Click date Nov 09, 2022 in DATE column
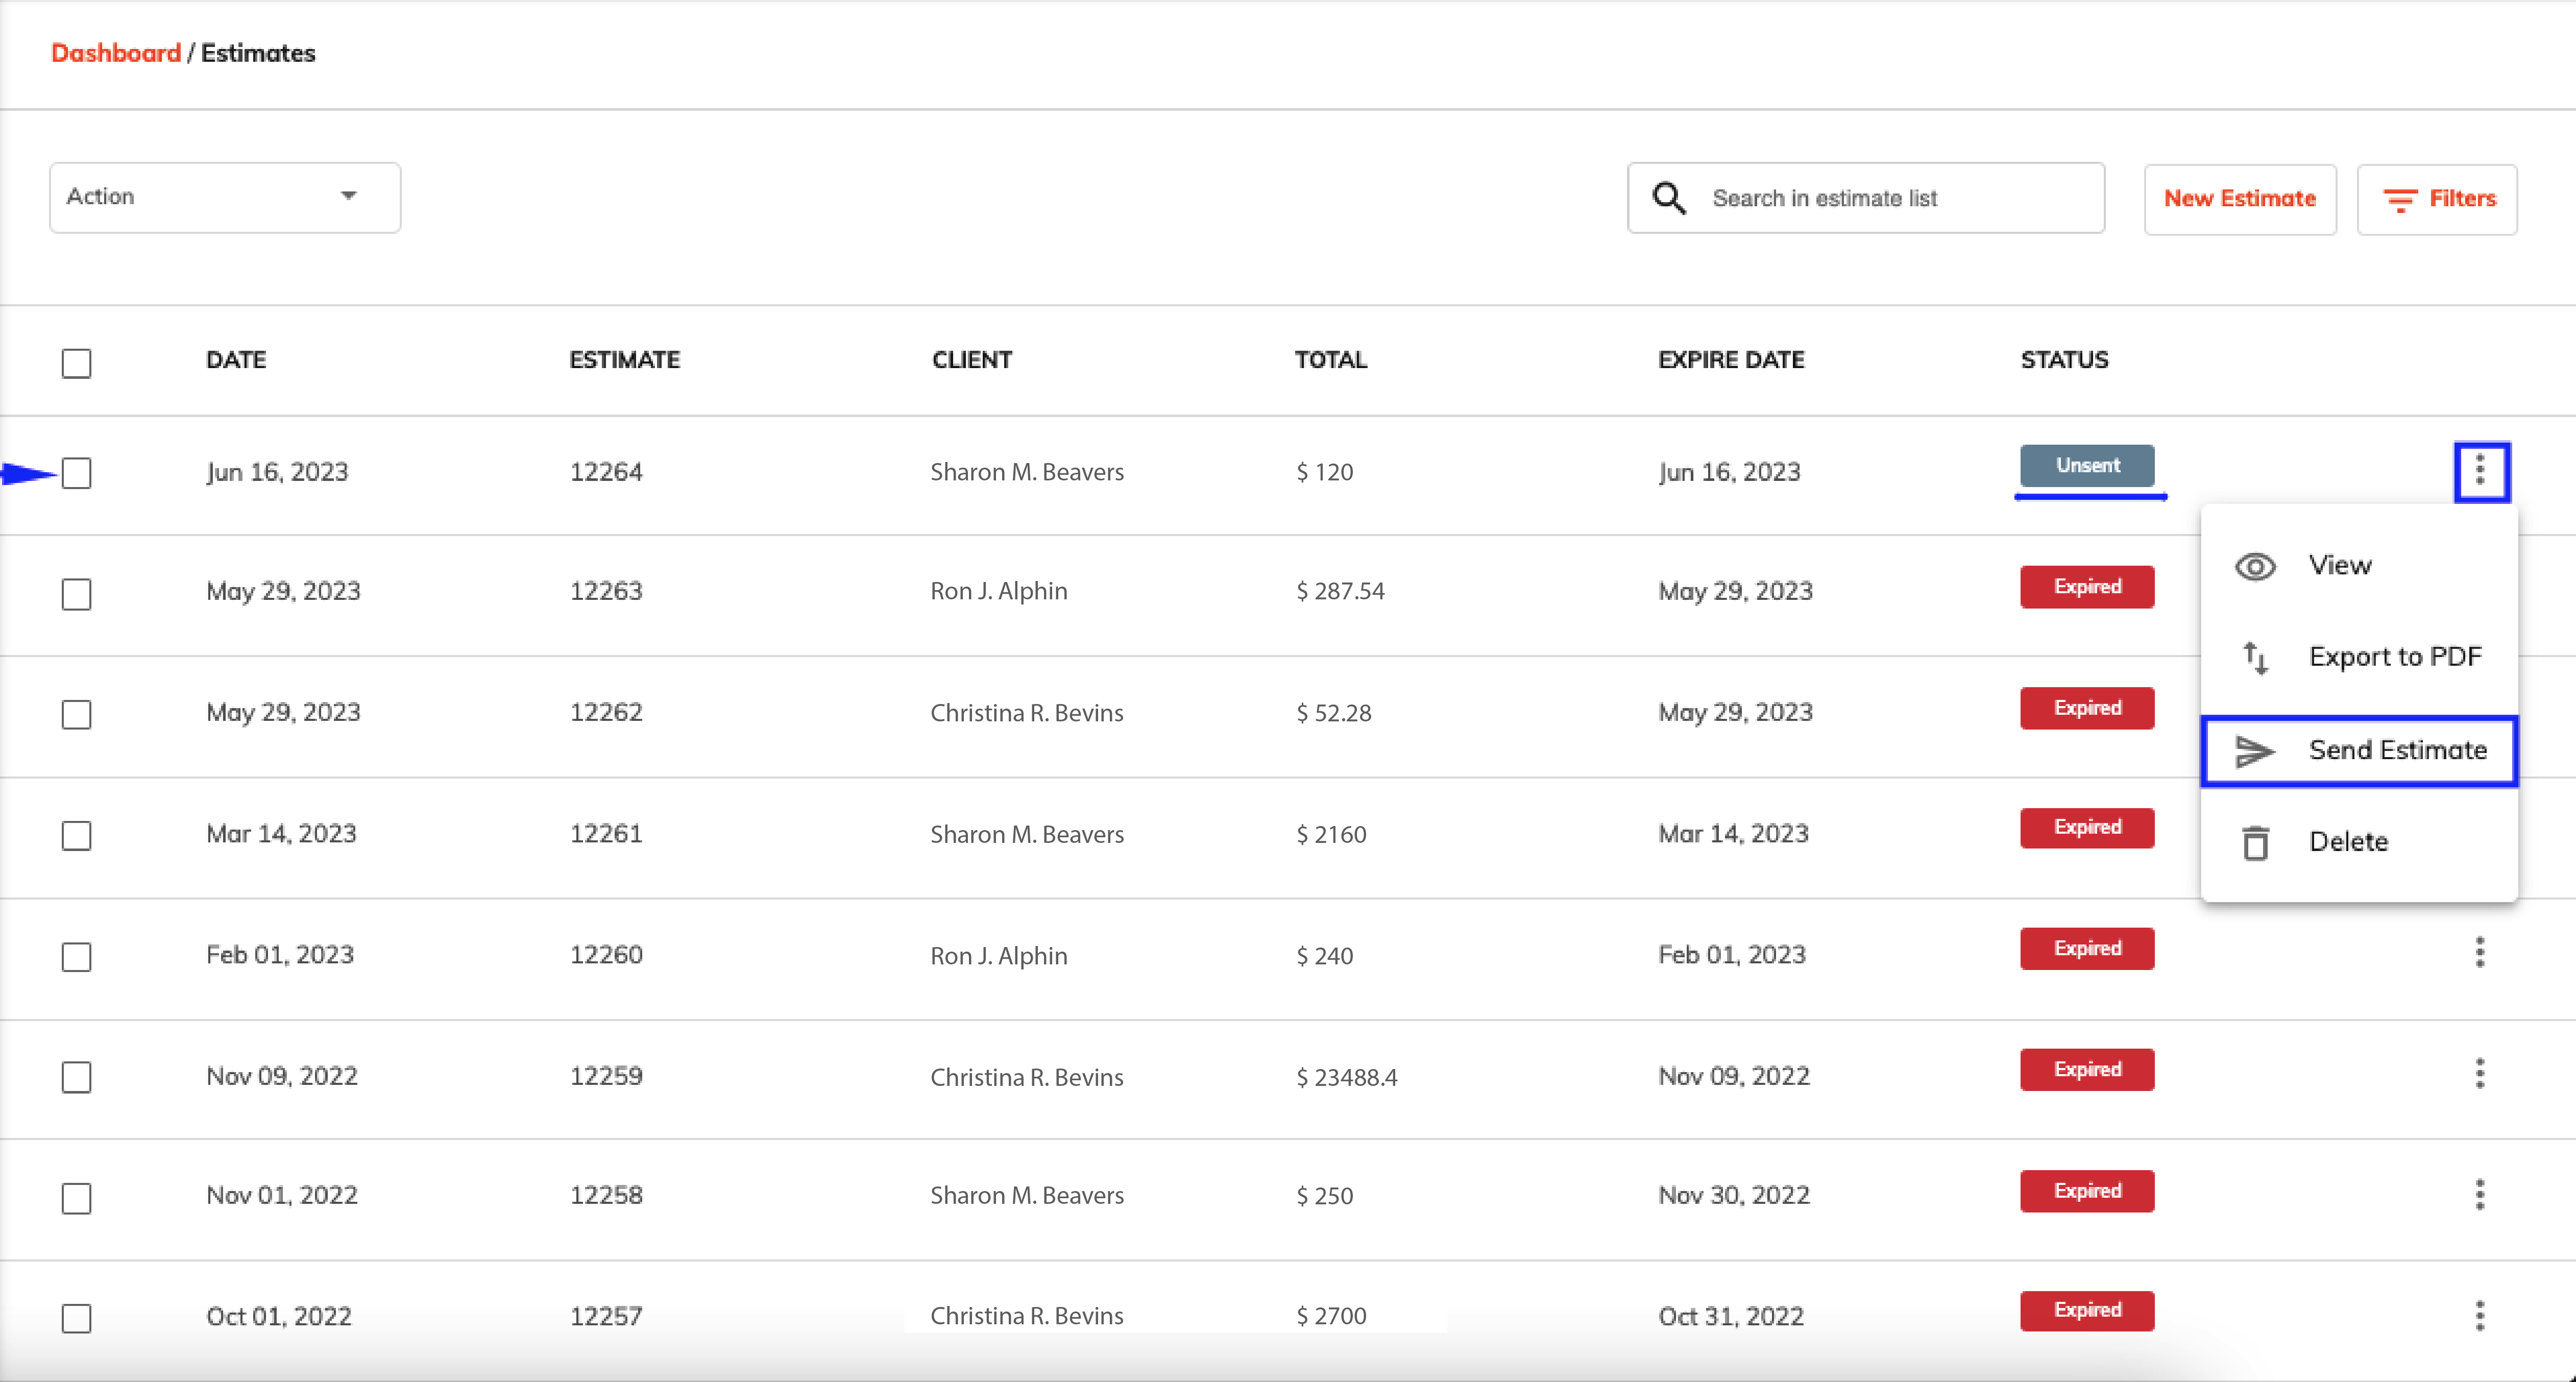 pyautogui.click(x=282, y=1076)
